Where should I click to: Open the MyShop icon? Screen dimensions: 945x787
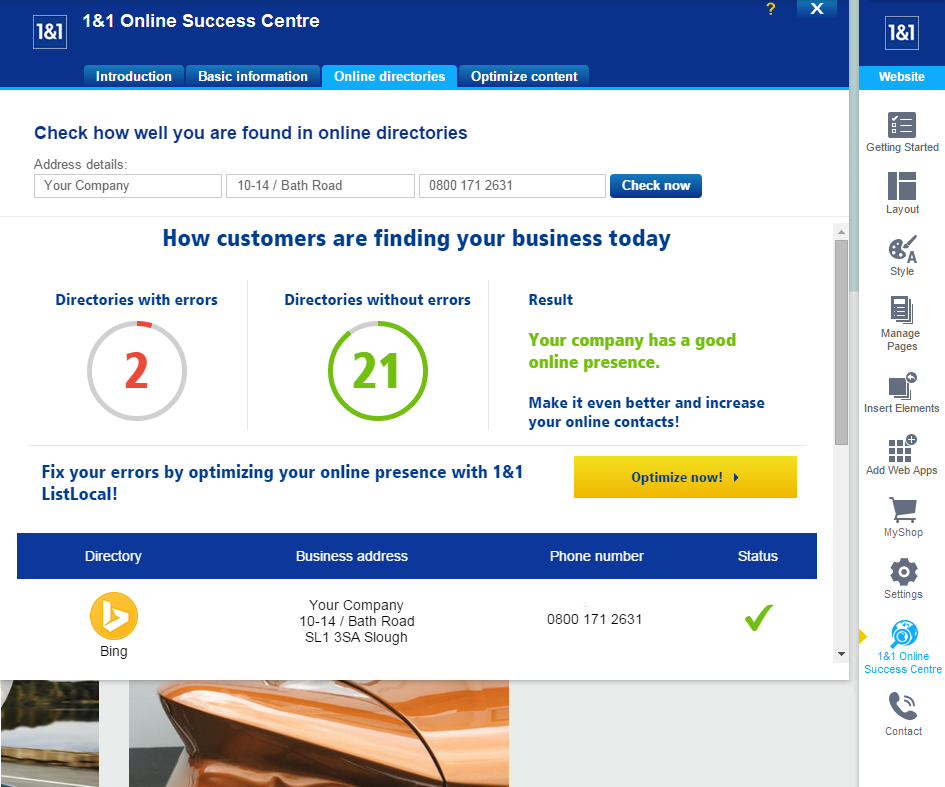[x=901, y=510]
